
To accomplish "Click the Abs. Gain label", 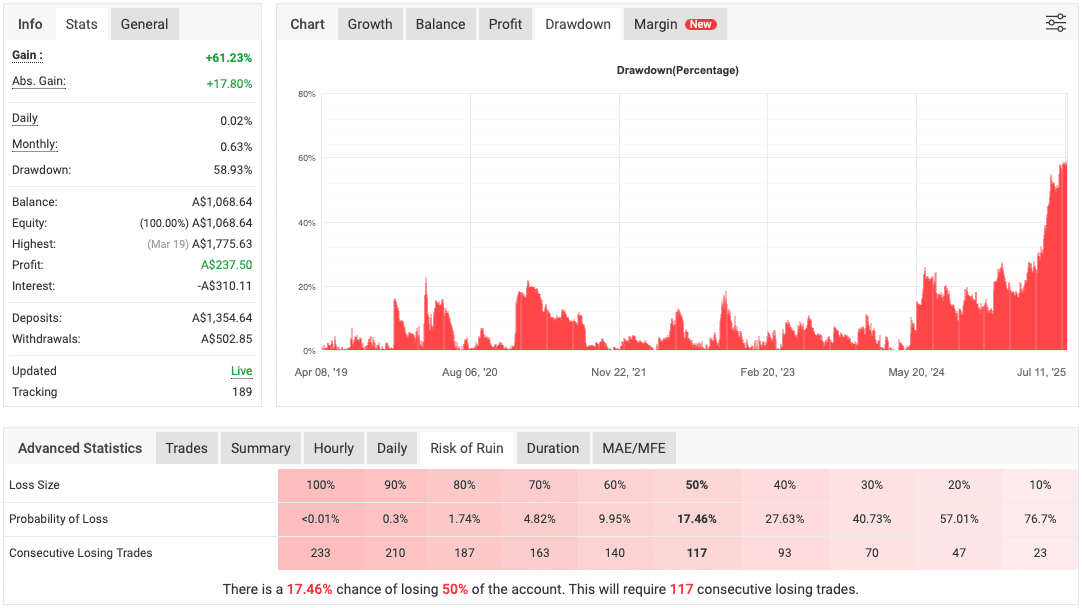I will pos(39,84).
